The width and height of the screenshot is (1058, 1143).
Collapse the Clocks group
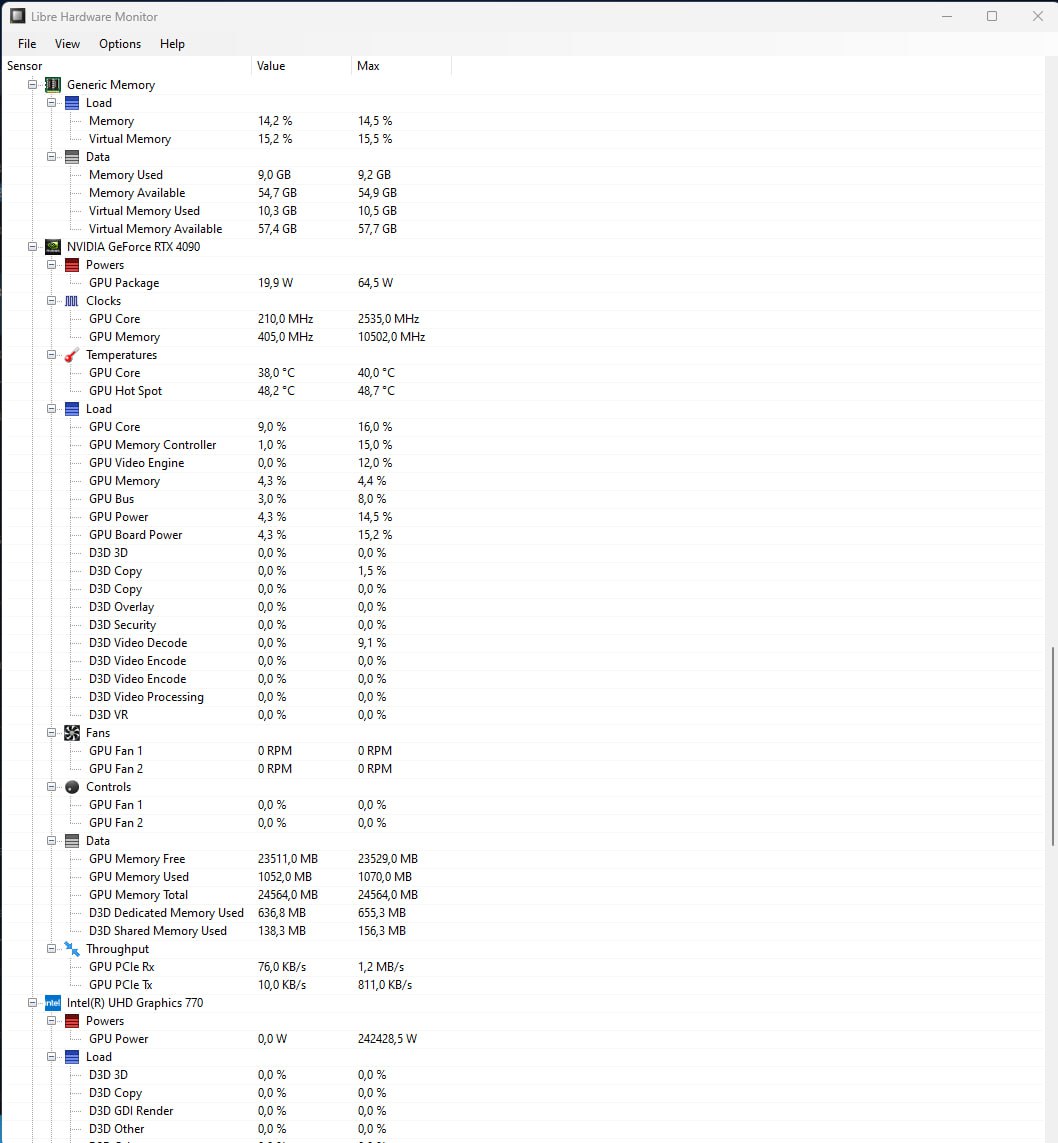pyautogui.click(x=51, y=300)
